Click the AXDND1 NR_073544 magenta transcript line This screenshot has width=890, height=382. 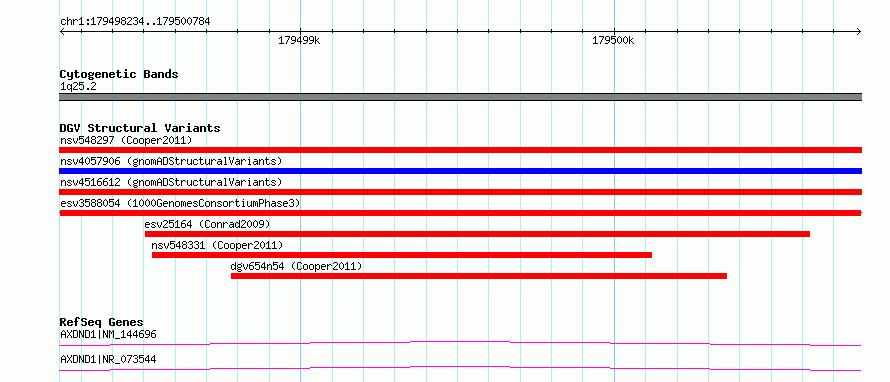pos(460,368)
